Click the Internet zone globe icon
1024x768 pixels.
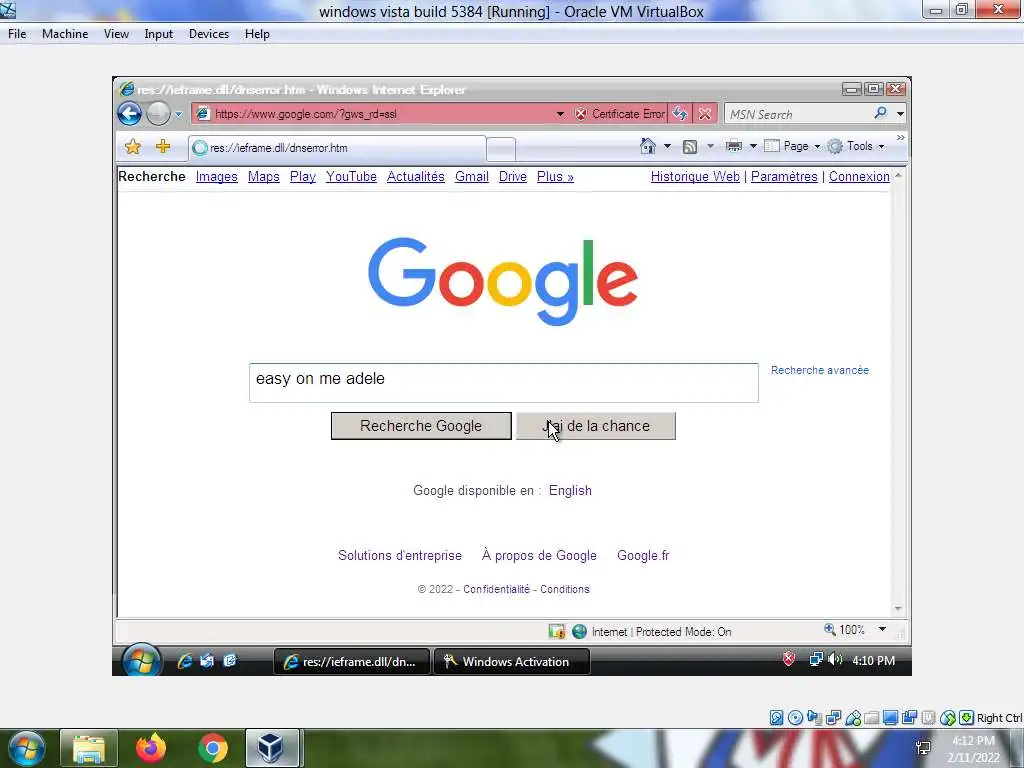[579, 632]
